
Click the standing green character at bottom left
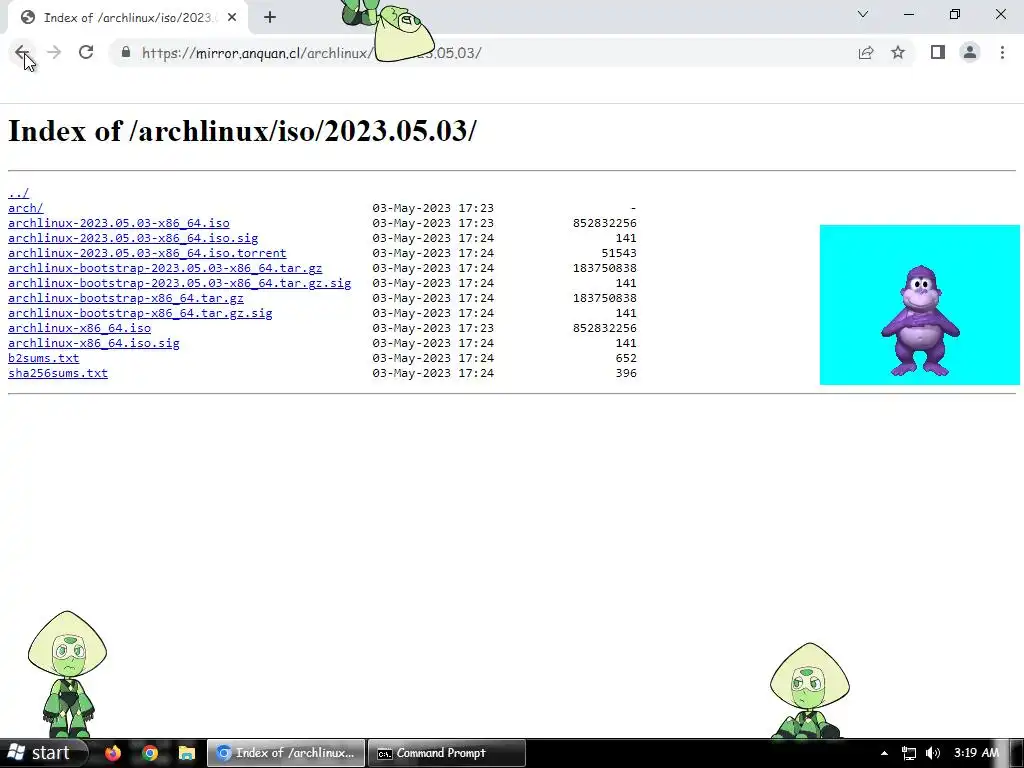tap(67, 674)
